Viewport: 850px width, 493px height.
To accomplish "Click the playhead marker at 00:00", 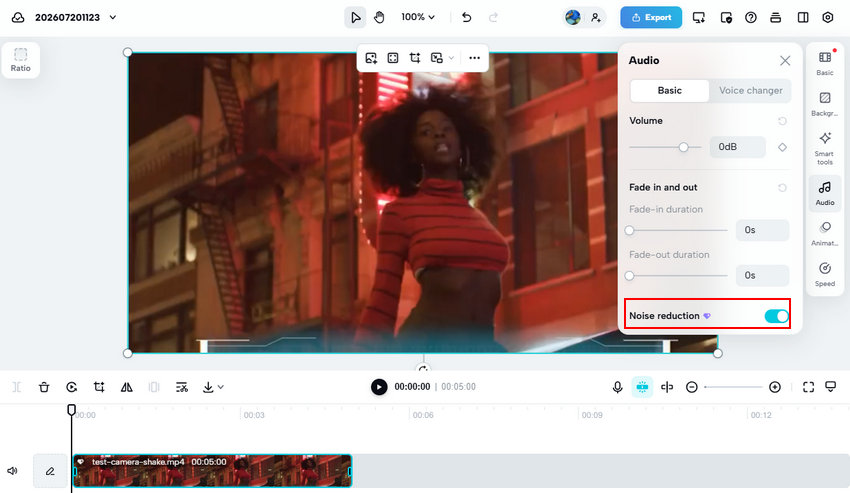I will click(x=71, y=409).
